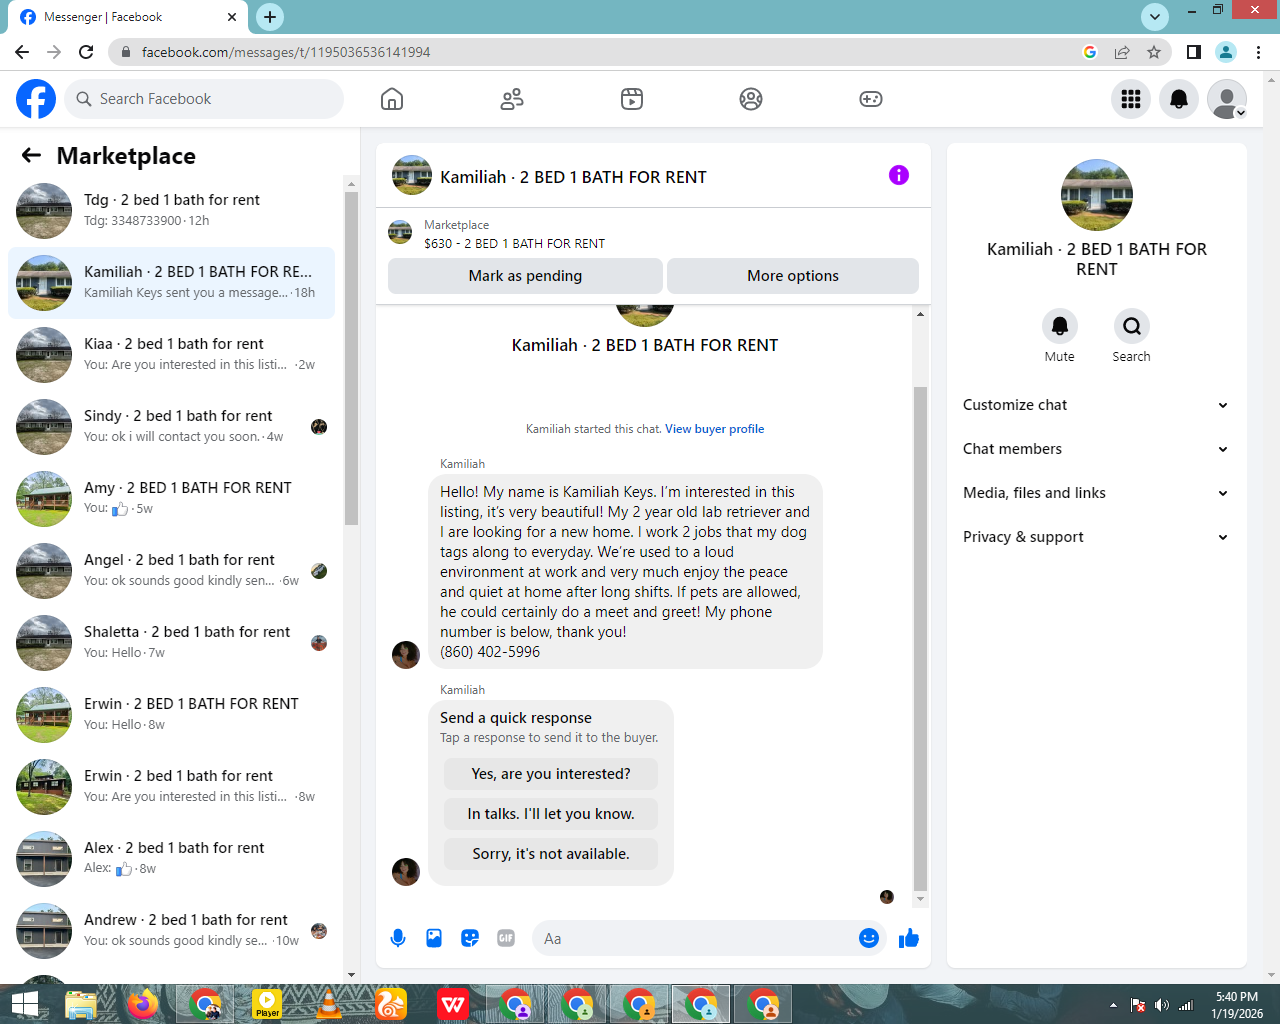The image size is (1280, 1024).
Task: Open the emoji picker in message box
Action: (869, 938)
